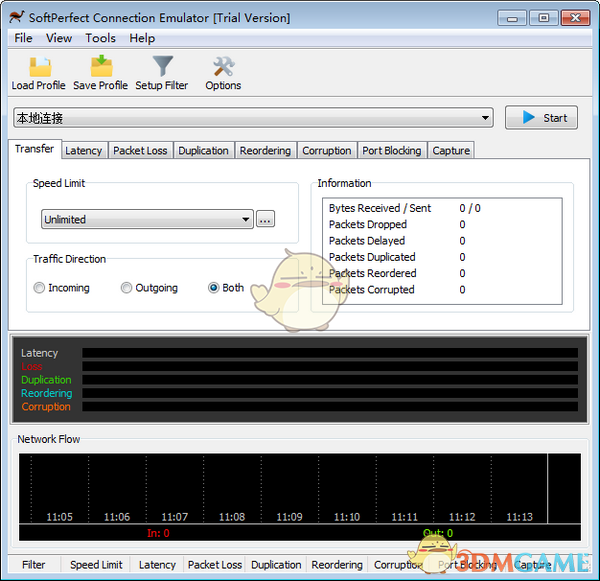Screen dimensions: 600x581
Task: Switch to the Reordering tab
Action: (266, 151)
